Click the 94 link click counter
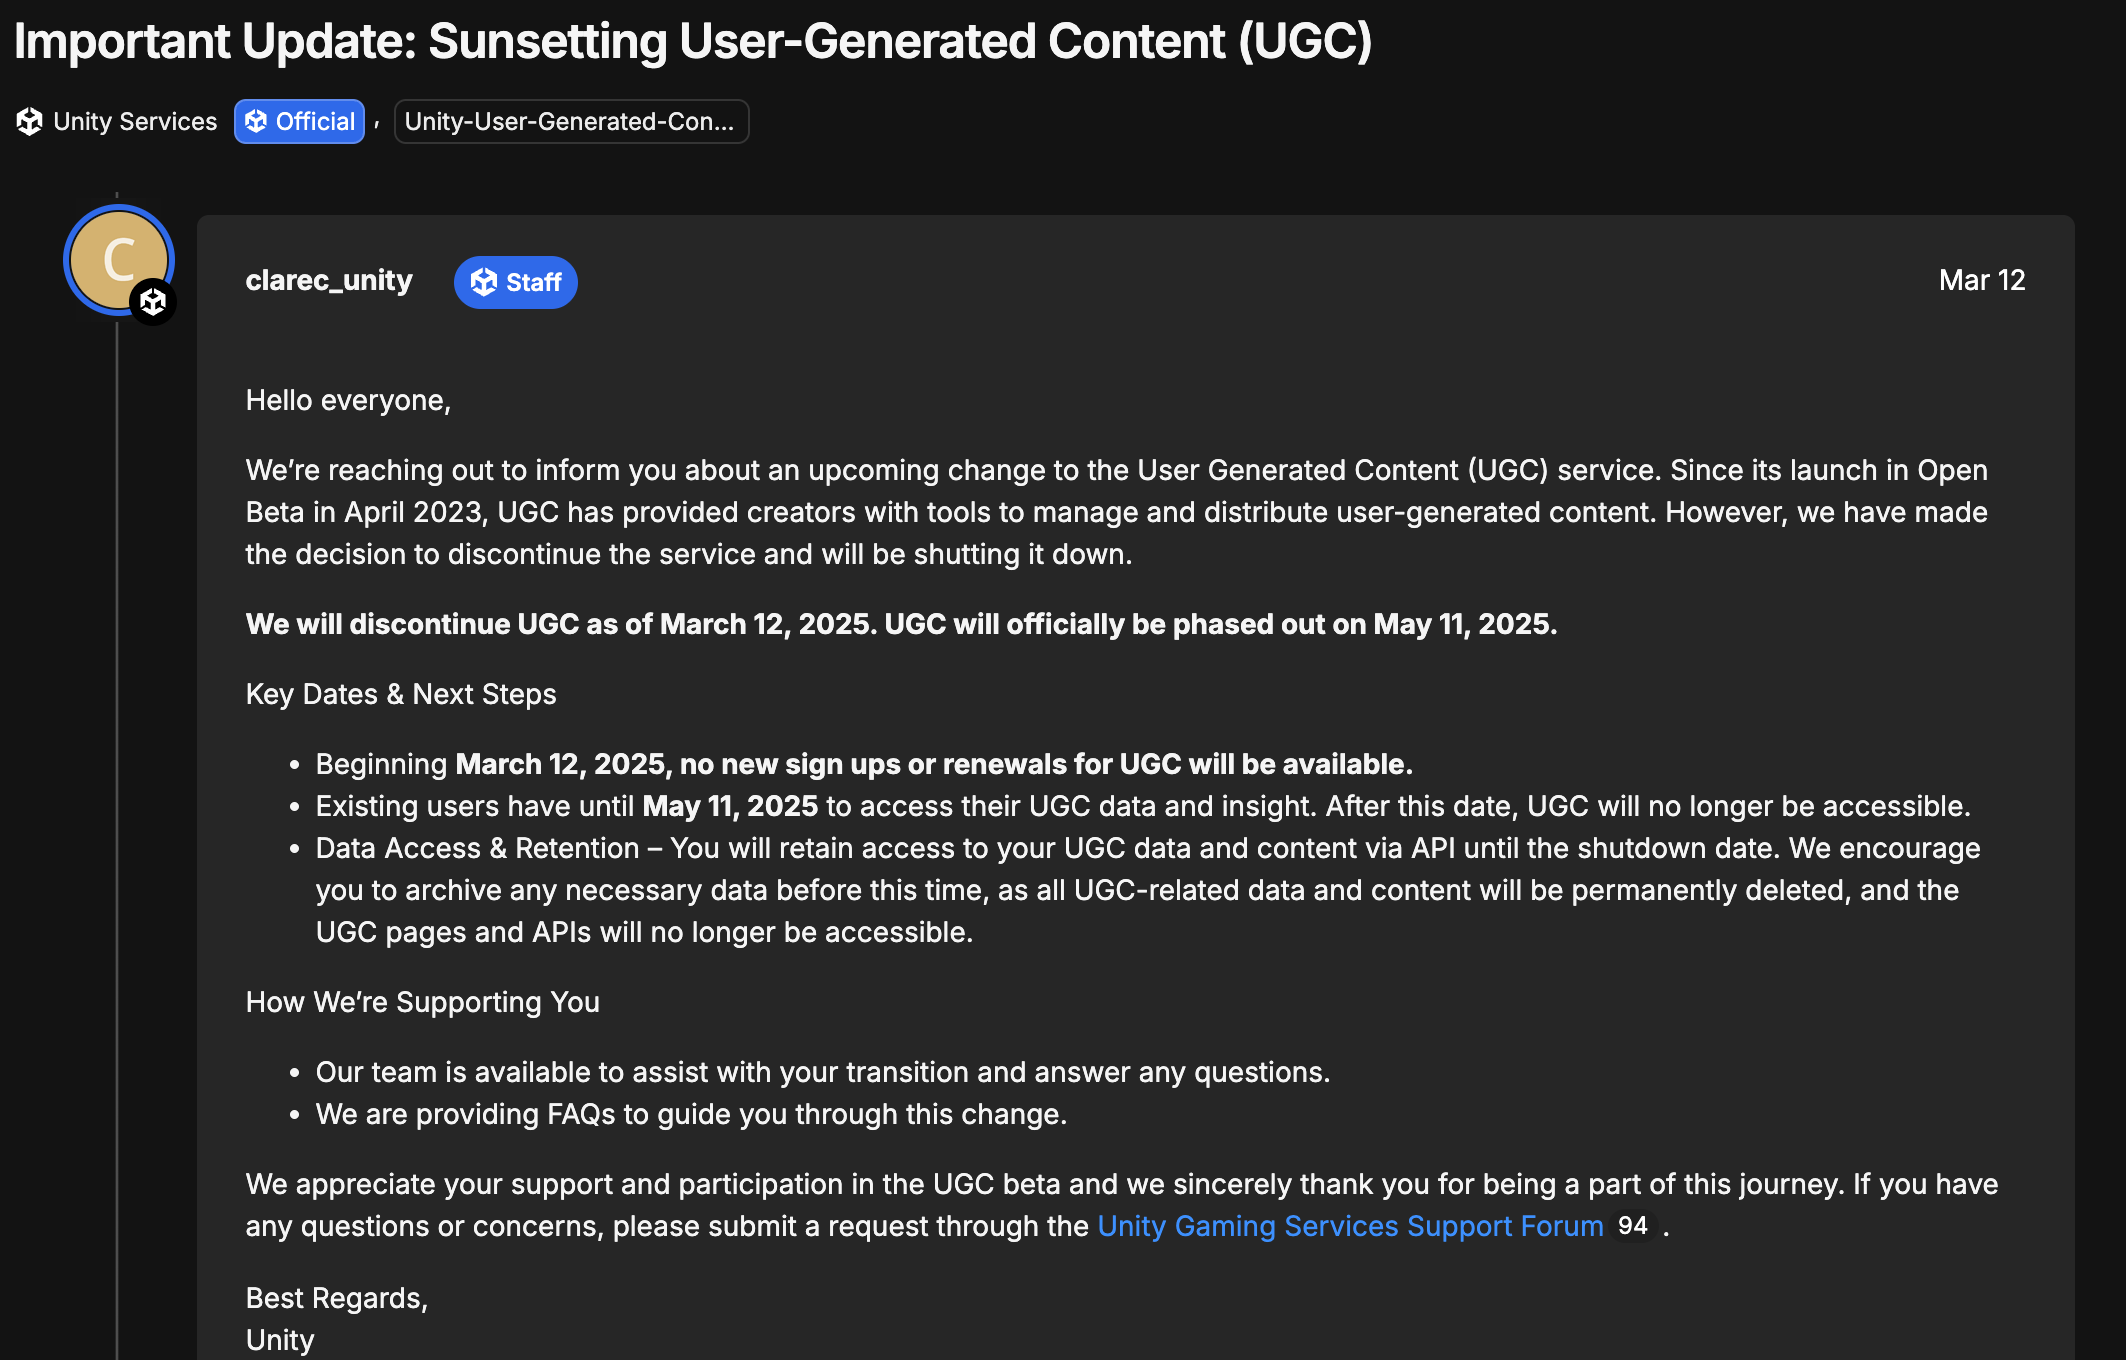Image resolution: width=2126 pixels, height=1360 pixels. coord(1632,1226)
